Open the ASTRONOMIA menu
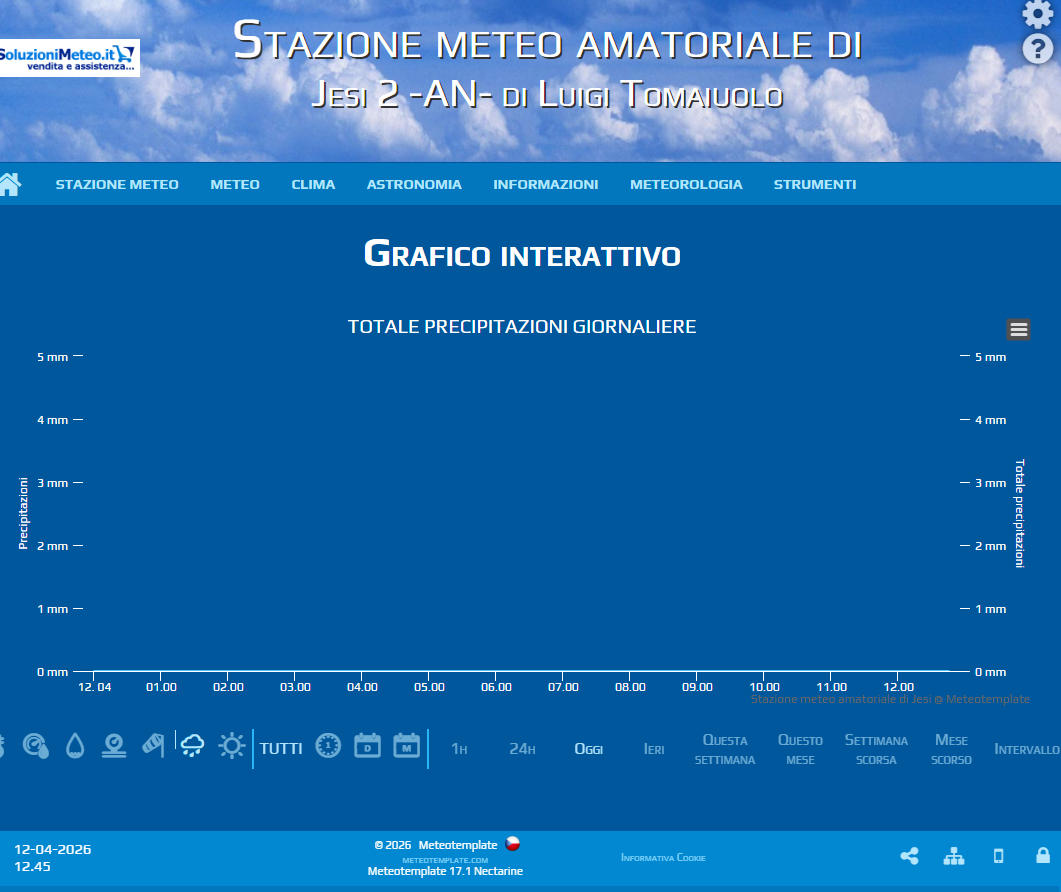Screen dimensions: 1061x892 pyautogui.click(x=414, y=185)
